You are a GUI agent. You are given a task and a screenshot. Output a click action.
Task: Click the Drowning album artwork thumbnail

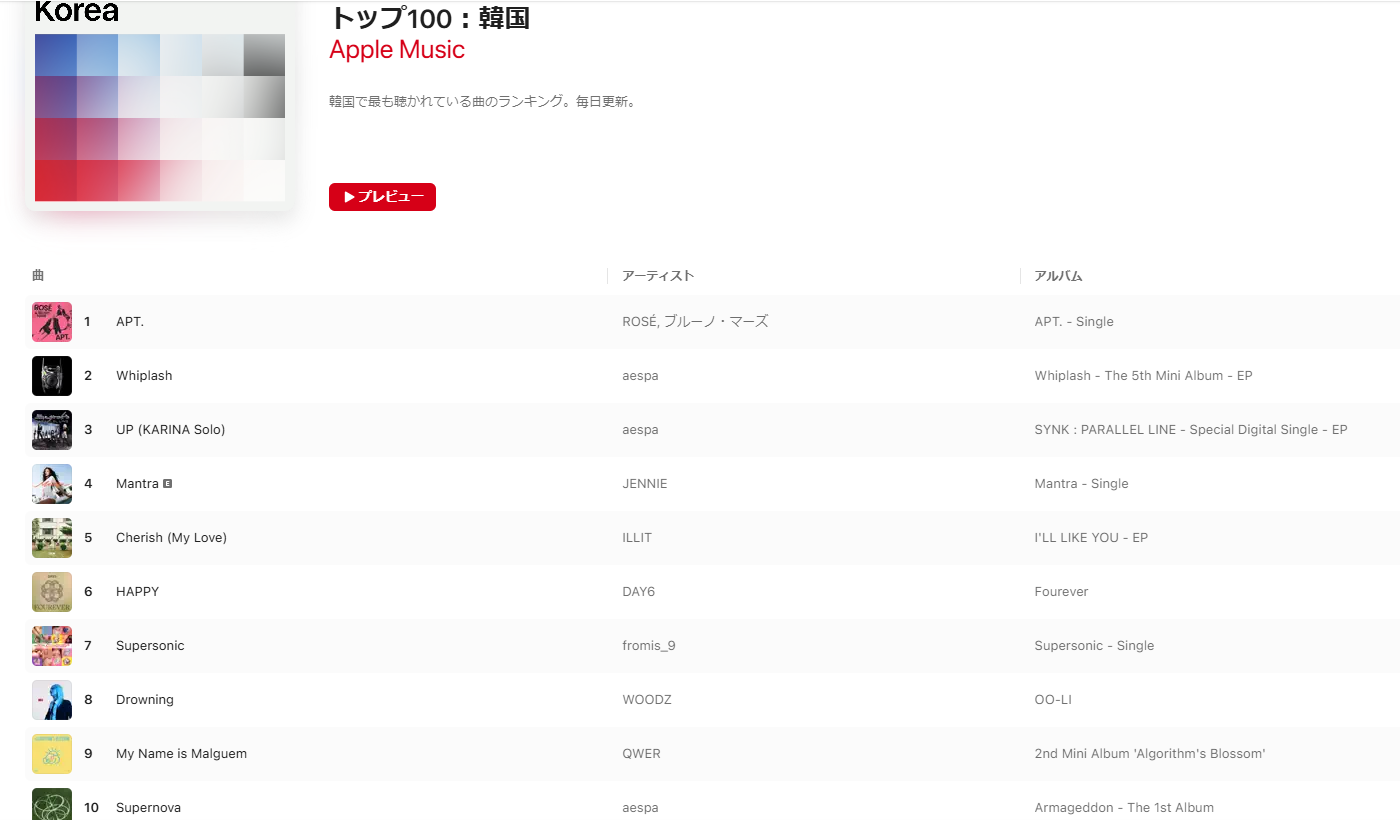(52, 700)
